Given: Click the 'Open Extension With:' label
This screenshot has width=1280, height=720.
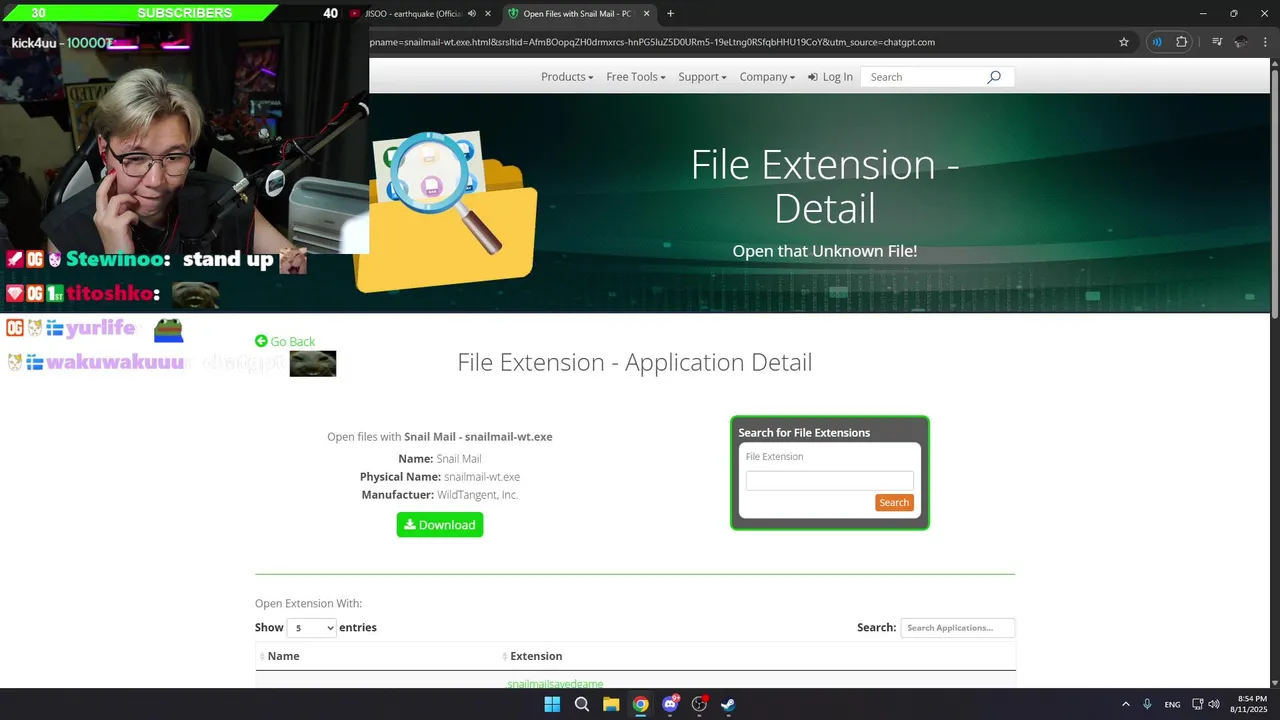Looking at the screenshot, I should tap(308, 604).
